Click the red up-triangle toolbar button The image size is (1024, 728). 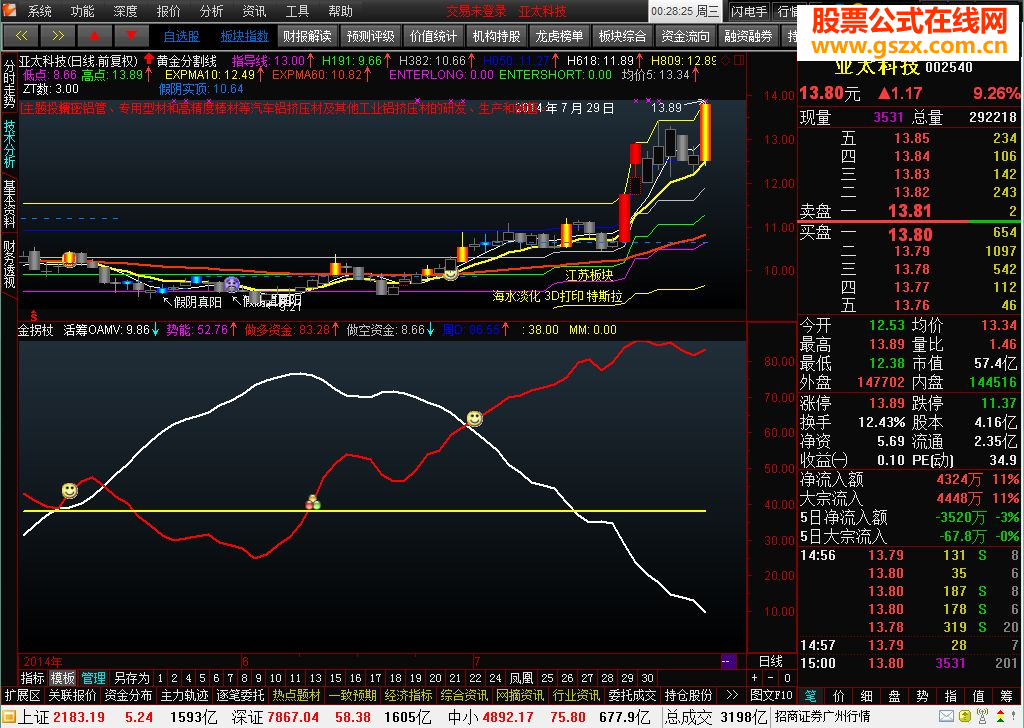coord(95,35)
